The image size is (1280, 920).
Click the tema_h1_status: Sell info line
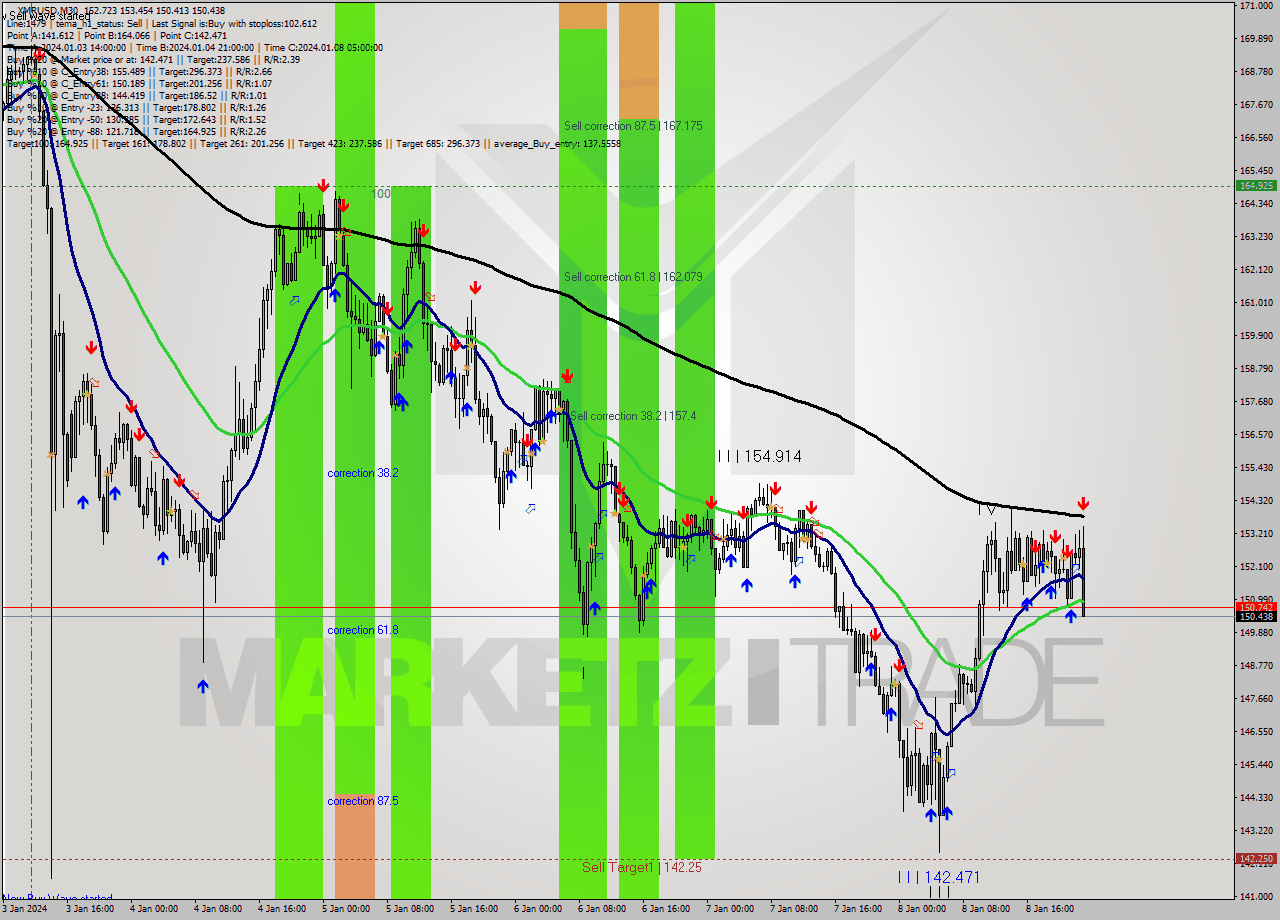click(162, 23)
